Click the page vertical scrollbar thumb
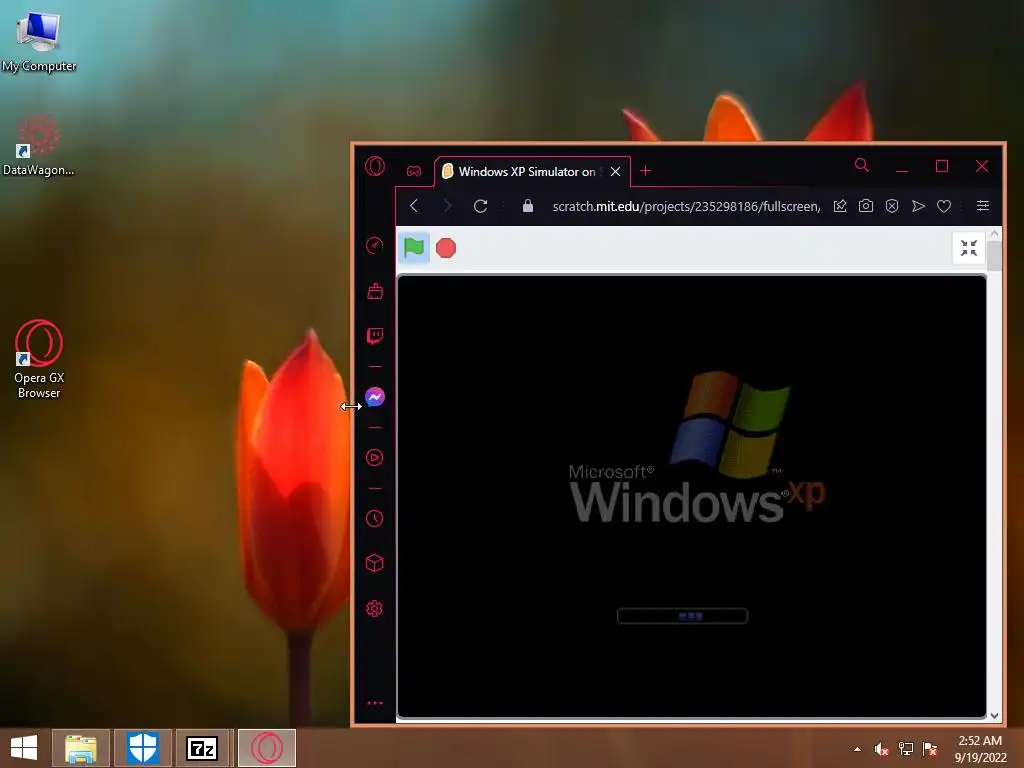The image size is (1024, 768). 995,256
